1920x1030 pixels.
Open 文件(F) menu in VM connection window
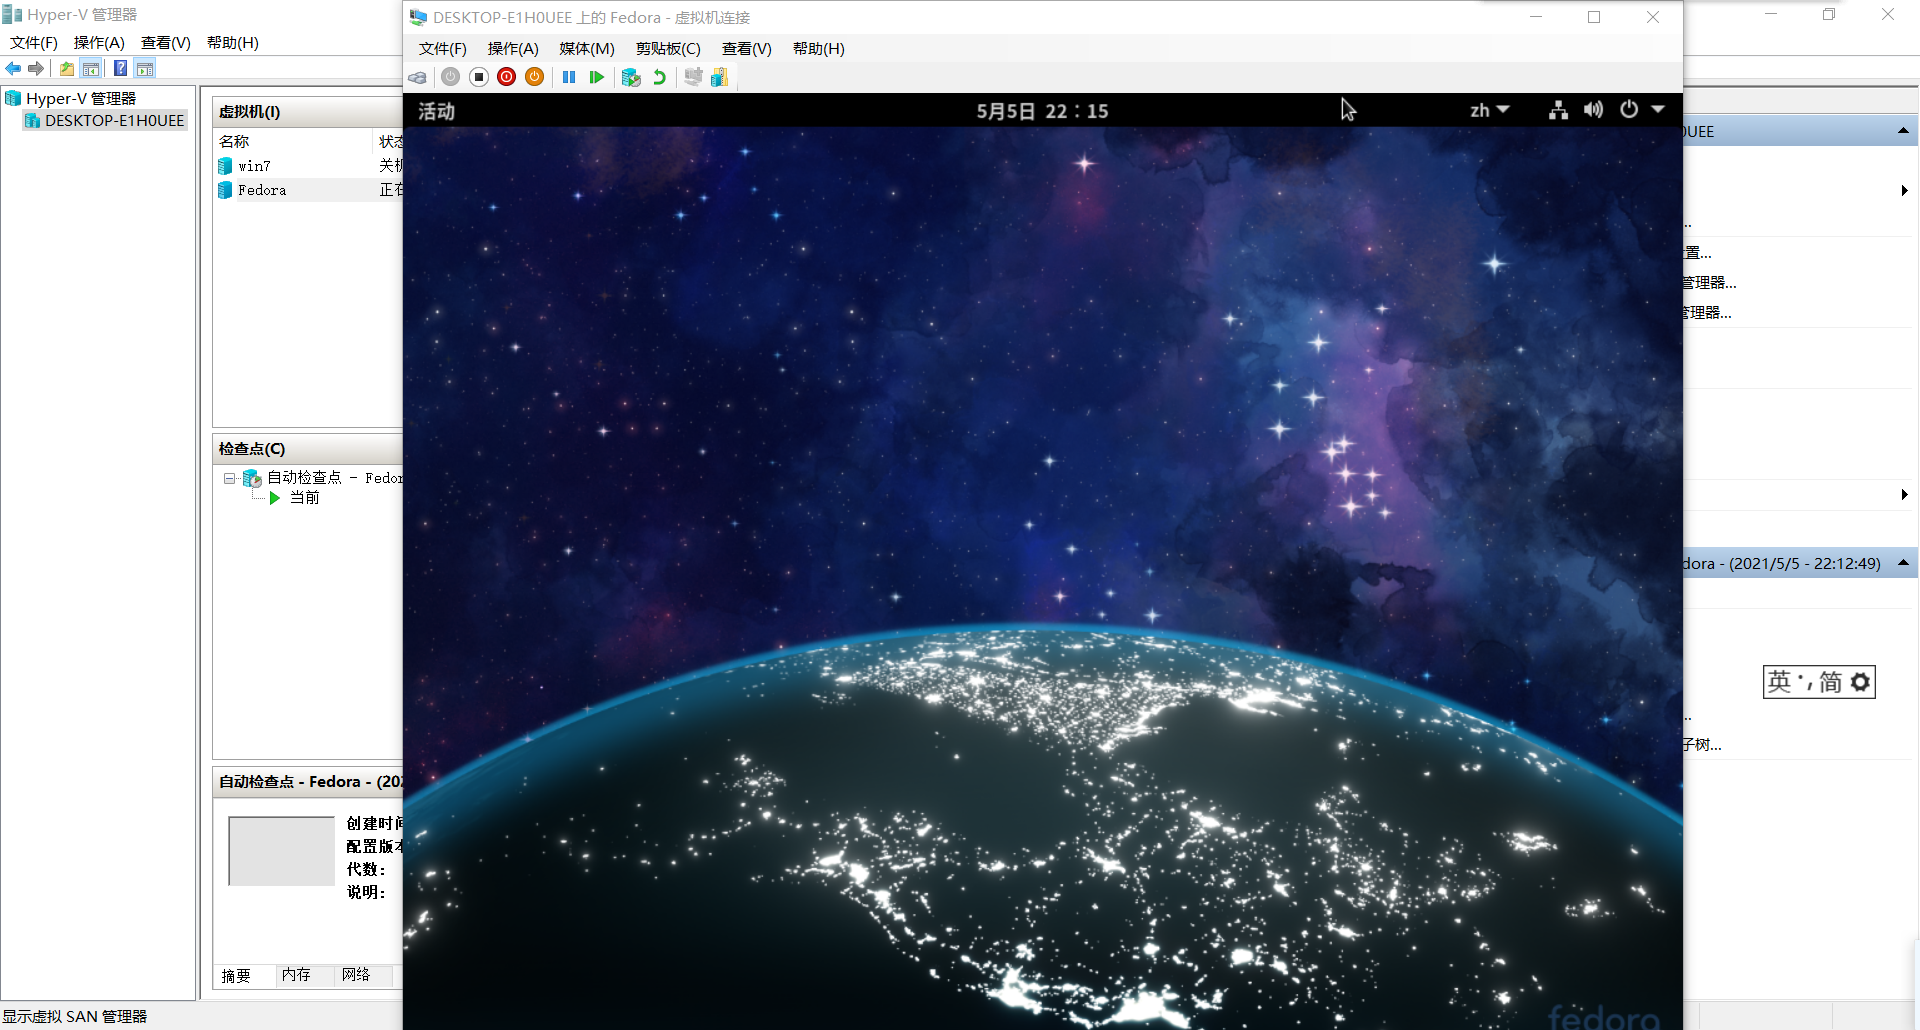click(x=443, y=49)
